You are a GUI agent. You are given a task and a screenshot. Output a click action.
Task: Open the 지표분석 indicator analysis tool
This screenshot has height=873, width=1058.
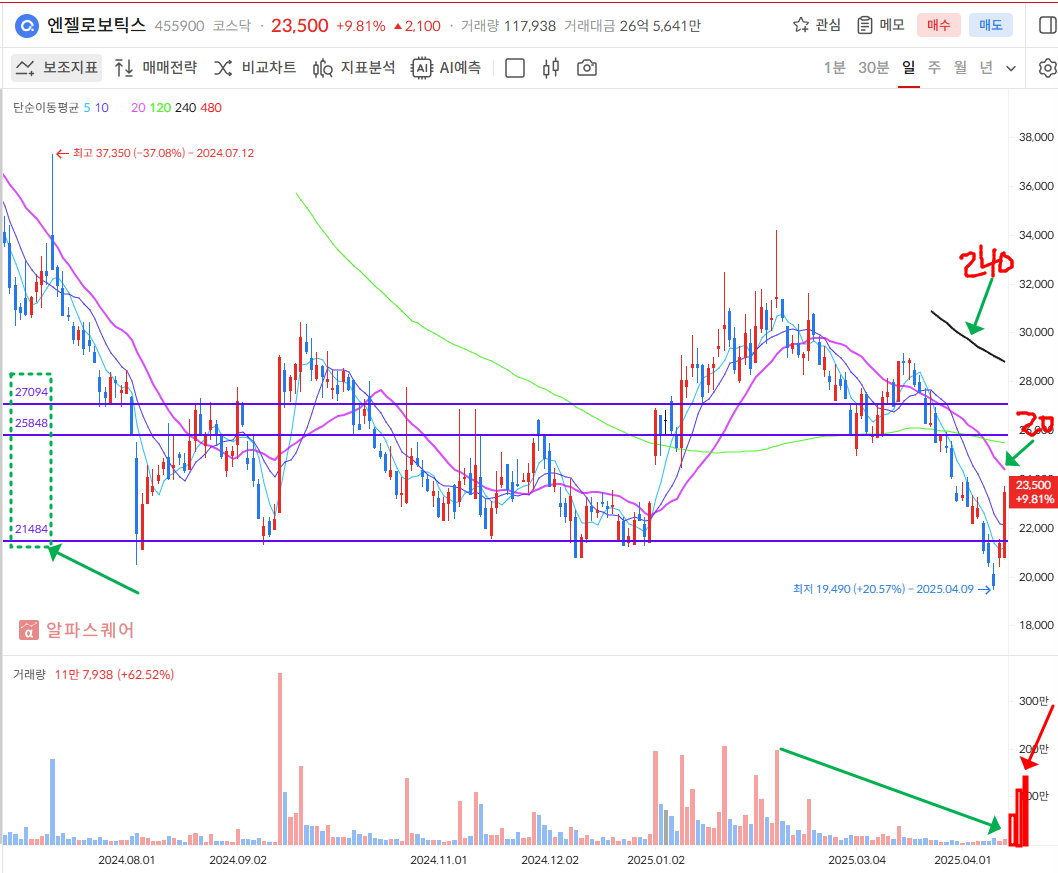(354, 67)
